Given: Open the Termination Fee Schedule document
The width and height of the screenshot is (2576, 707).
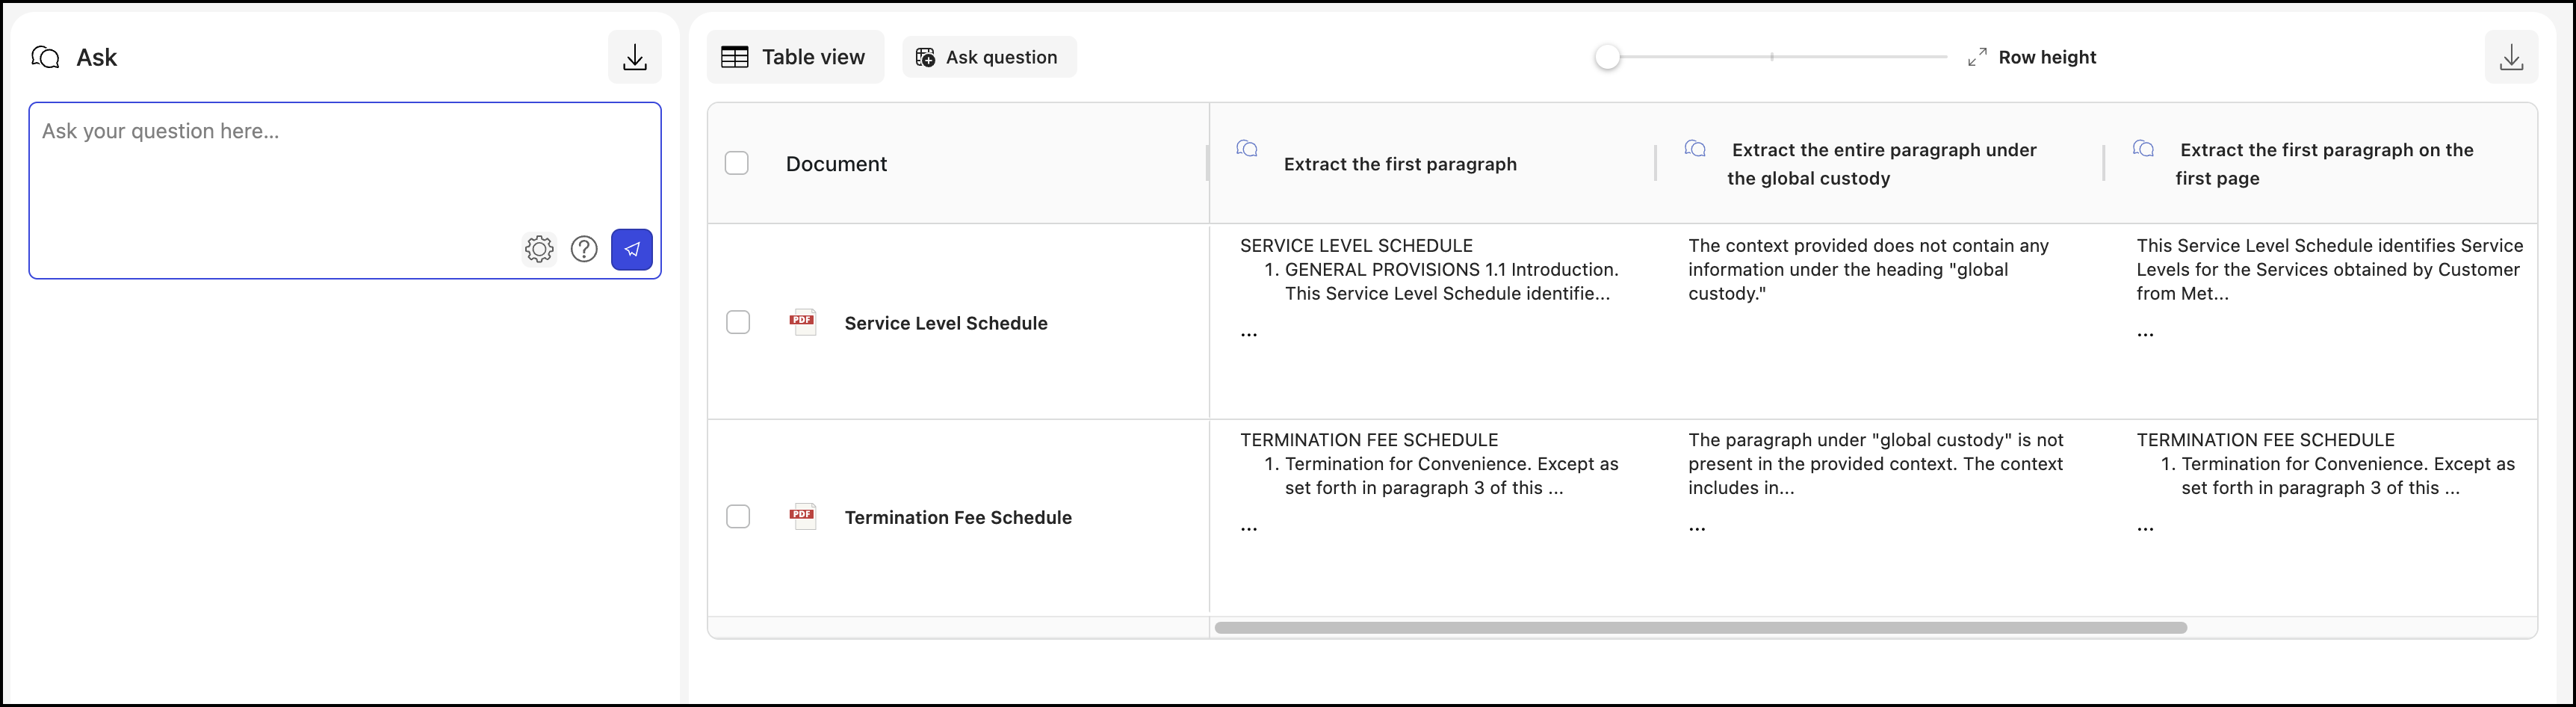Looking at the screenshot, I should [x=957, y=517].
